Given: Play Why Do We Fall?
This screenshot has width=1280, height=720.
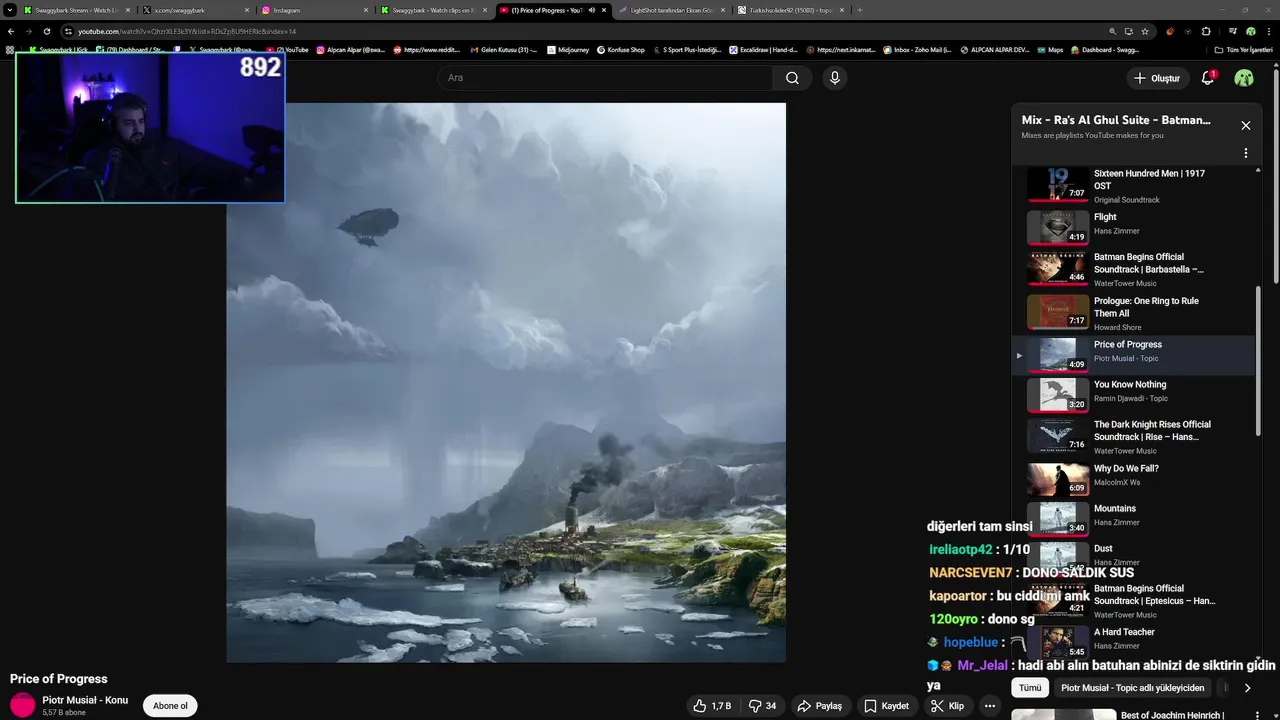Looking at the screenshot, I should pyautogui.click(x=1132, y=478).
